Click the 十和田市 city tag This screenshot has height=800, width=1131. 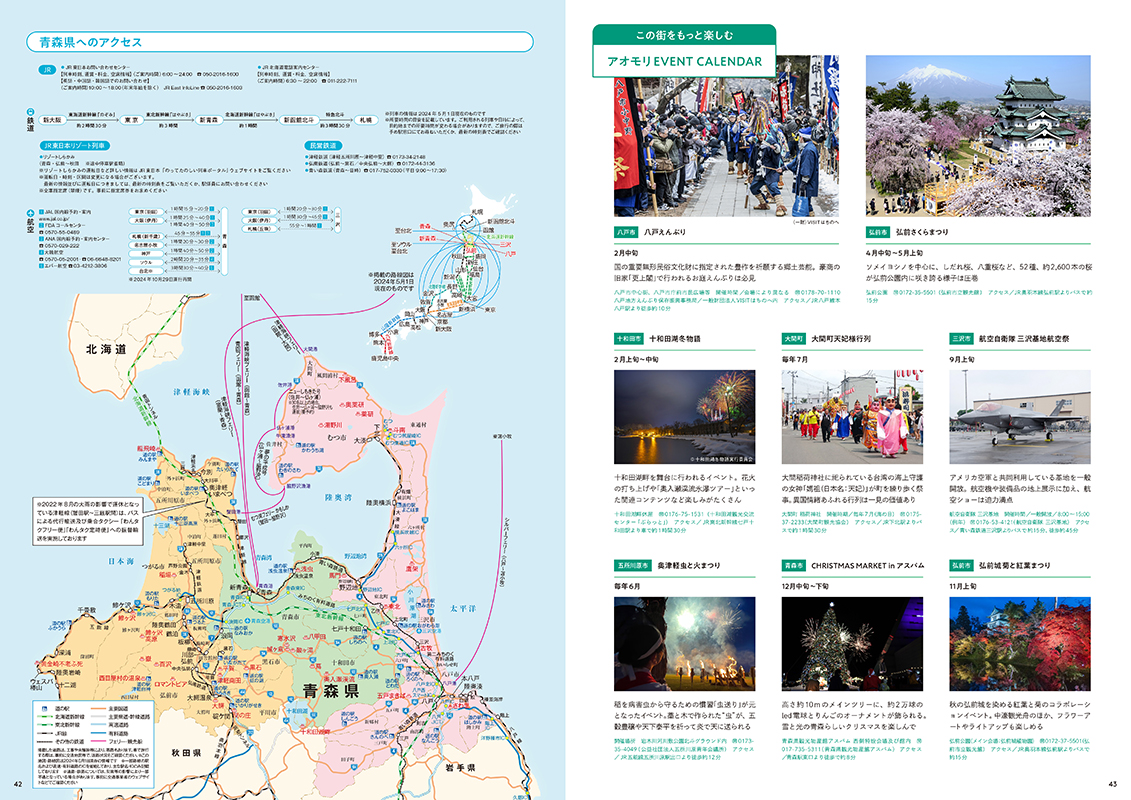tap(628, 338)
